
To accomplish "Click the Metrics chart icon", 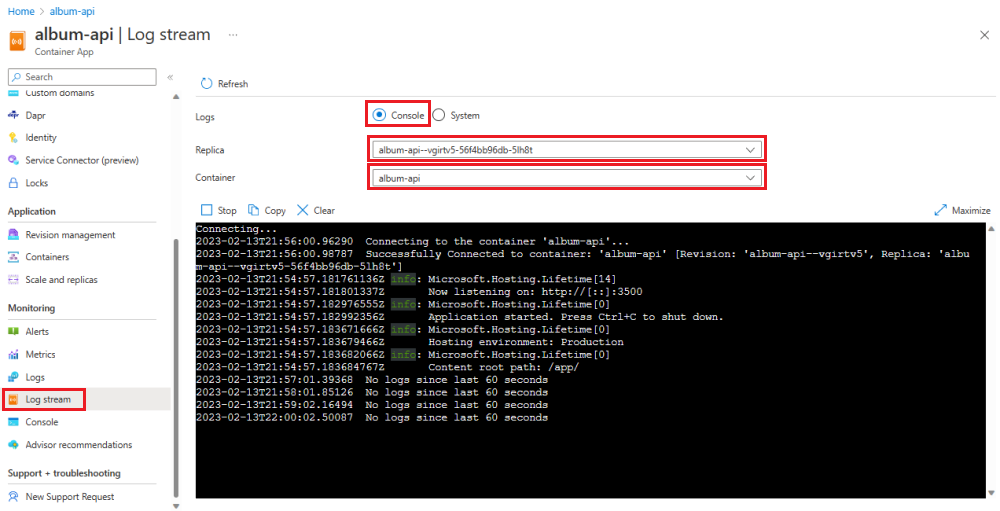I will click(13, 355).
